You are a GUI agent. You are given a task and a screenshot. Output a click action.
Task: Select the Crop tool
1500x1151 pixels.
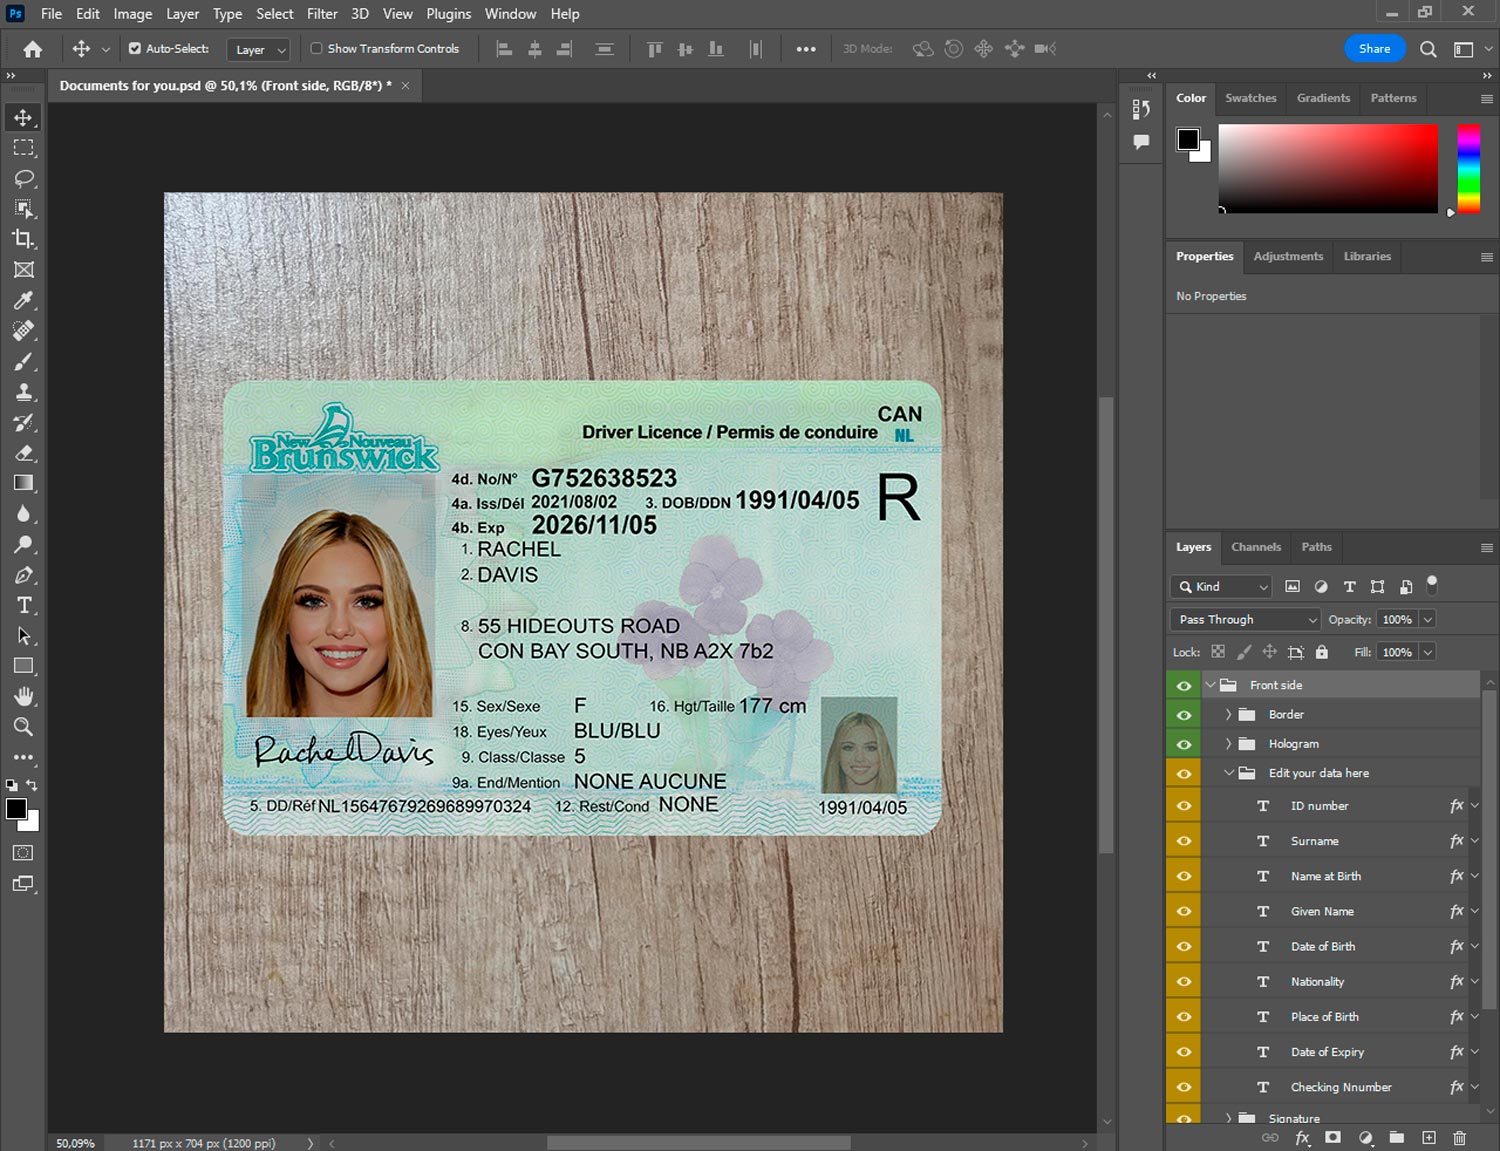pyautogui.click(x=24, y=239)
